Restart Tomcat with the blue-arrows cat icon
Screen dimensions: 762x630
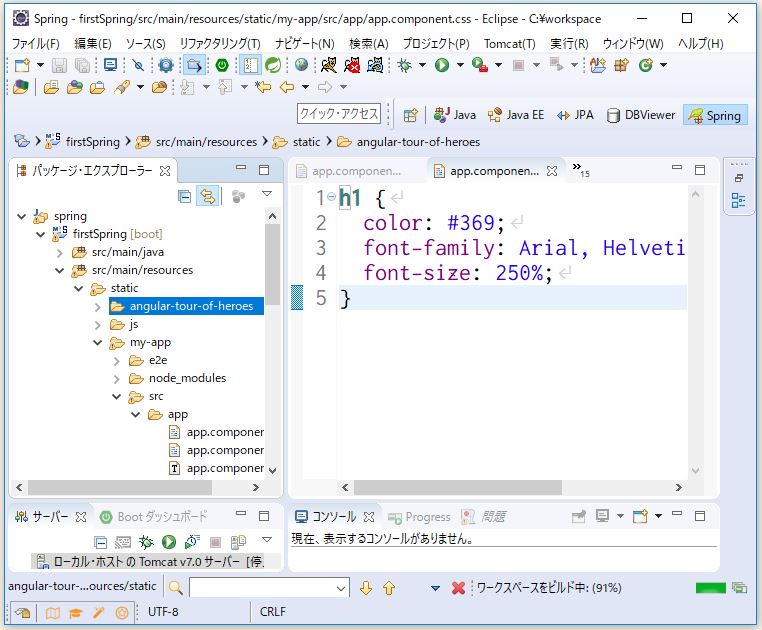[375, 65]
